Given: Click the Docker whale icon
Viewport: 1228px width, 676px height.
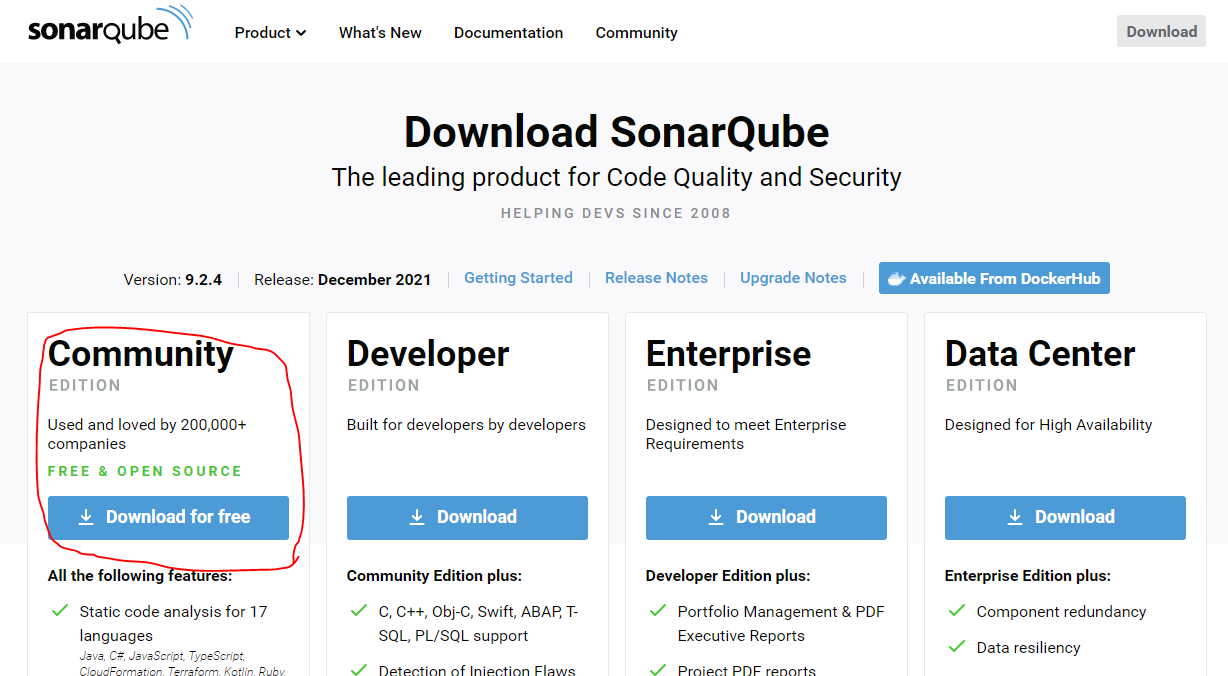Looking at the screenshot, I should 897,279.
